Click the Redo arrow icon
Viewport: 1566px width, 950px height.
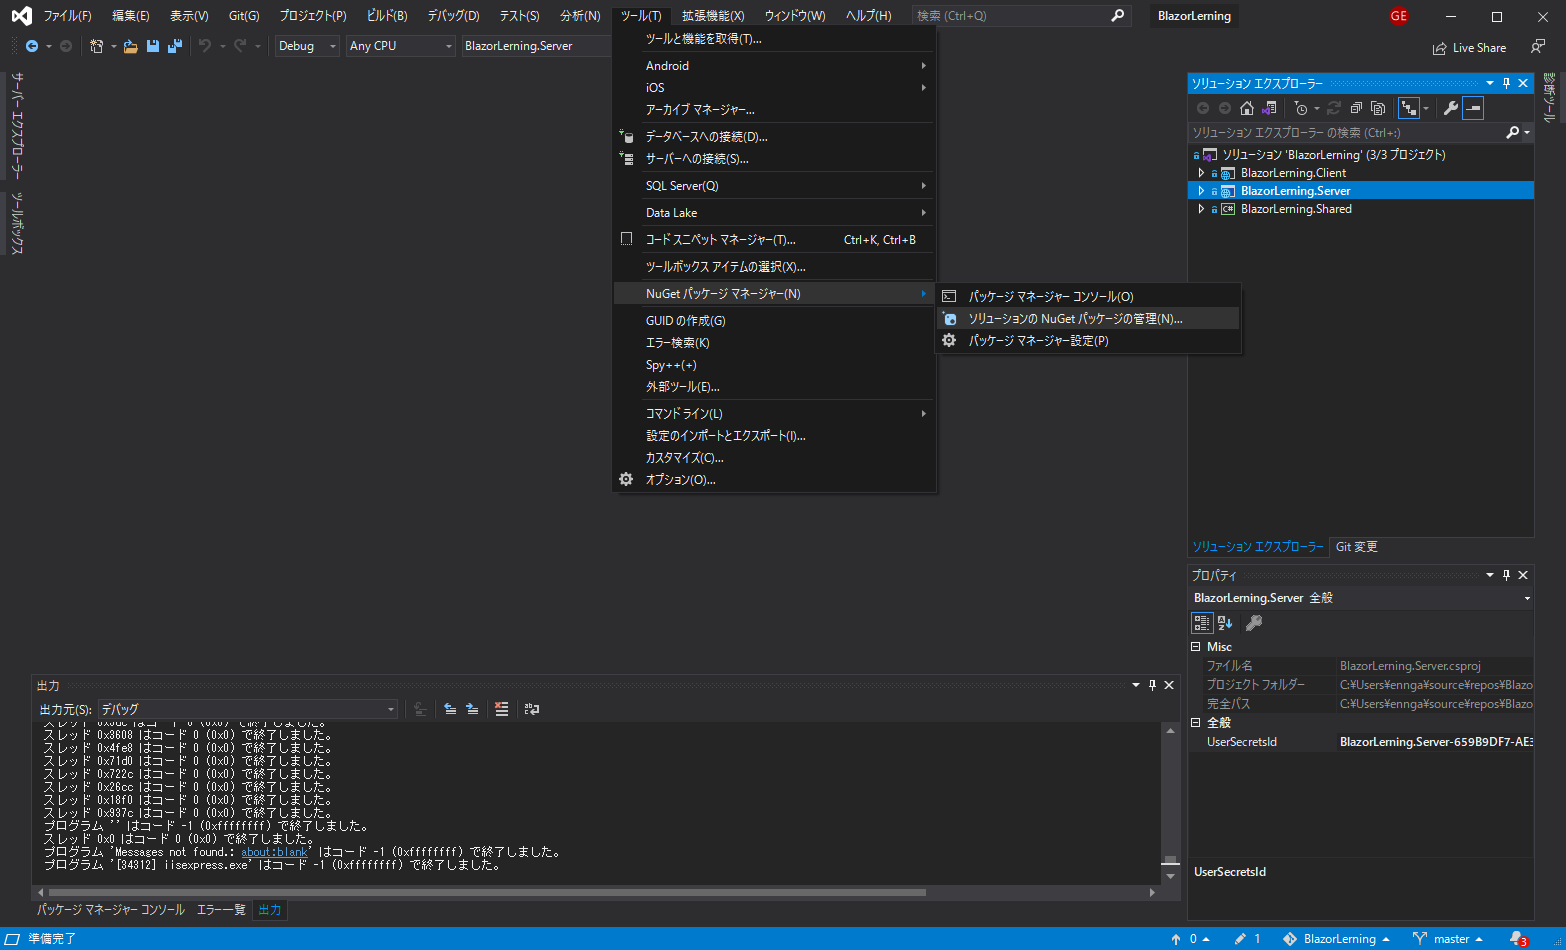pyautogui.click(x=241, y=46)
